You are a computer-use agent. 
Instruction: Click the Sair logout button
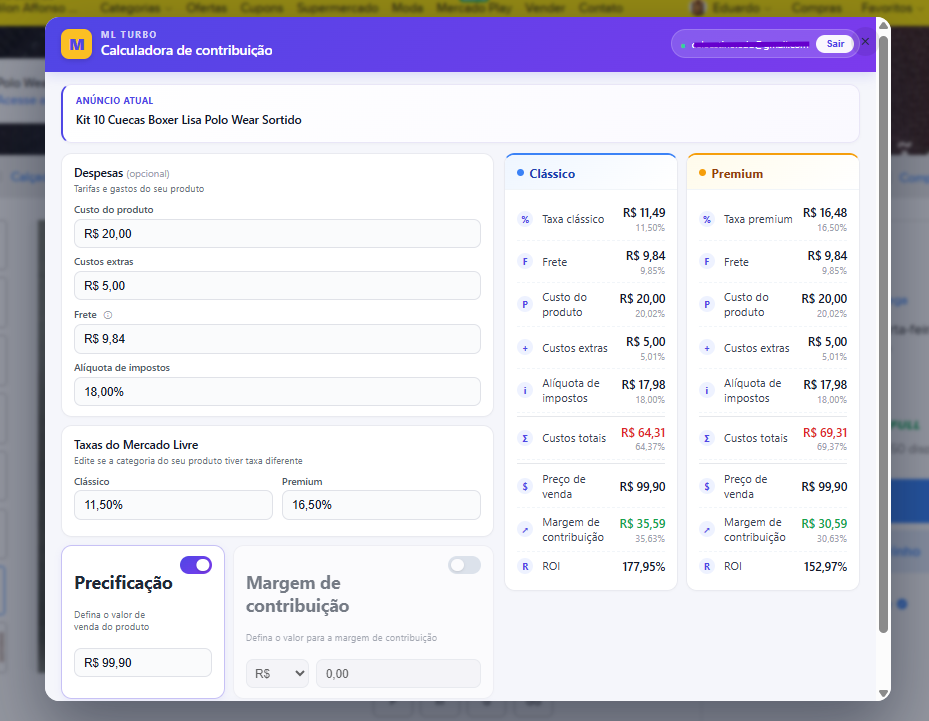coord(835,44)
